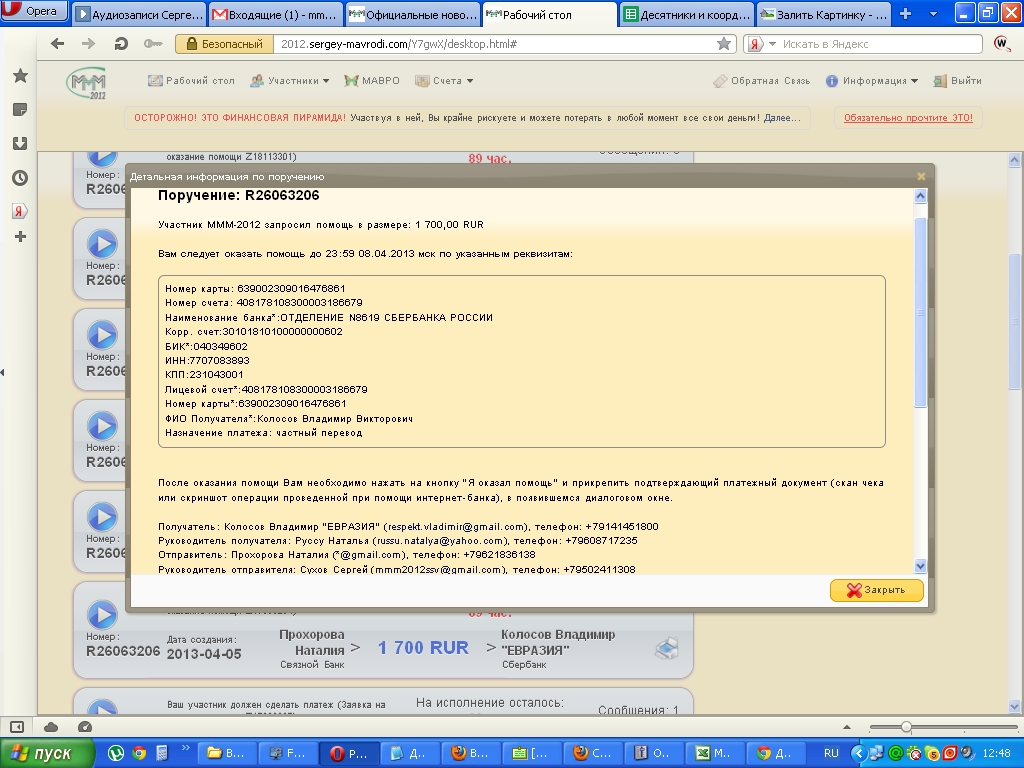Click the 1 700 RUR amount
1024x768 pixels.
point(423,648)
